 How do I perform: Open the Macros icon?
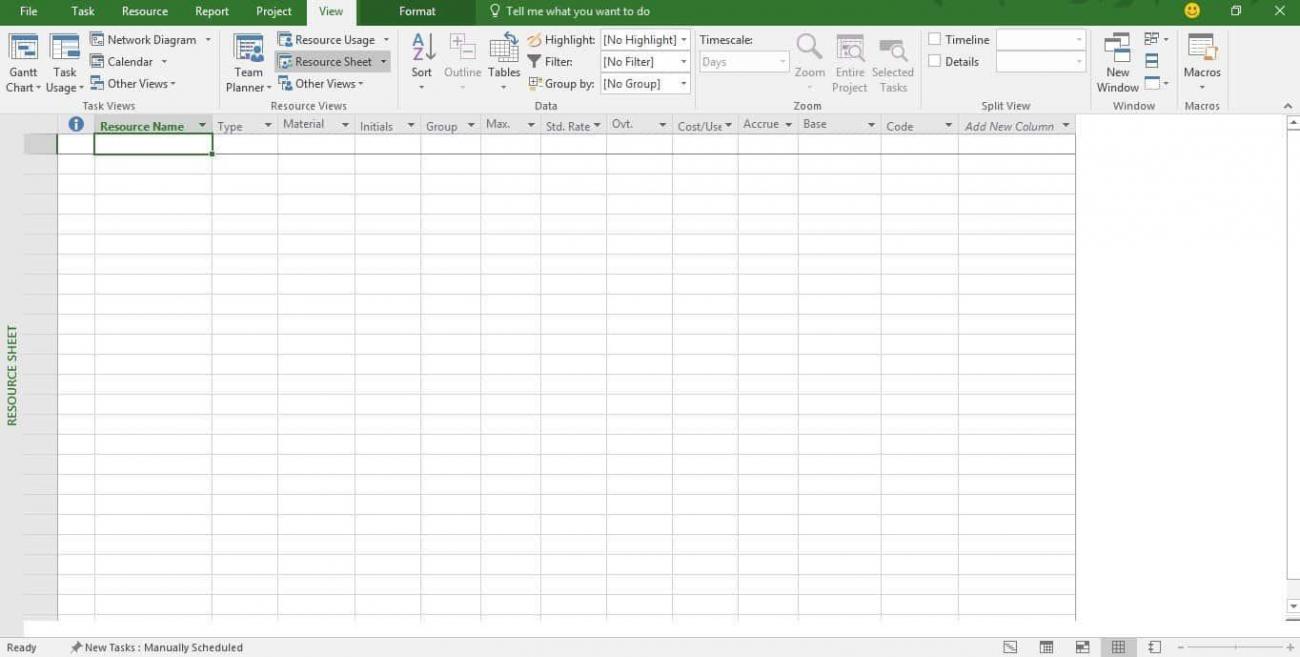(1202, 55)
